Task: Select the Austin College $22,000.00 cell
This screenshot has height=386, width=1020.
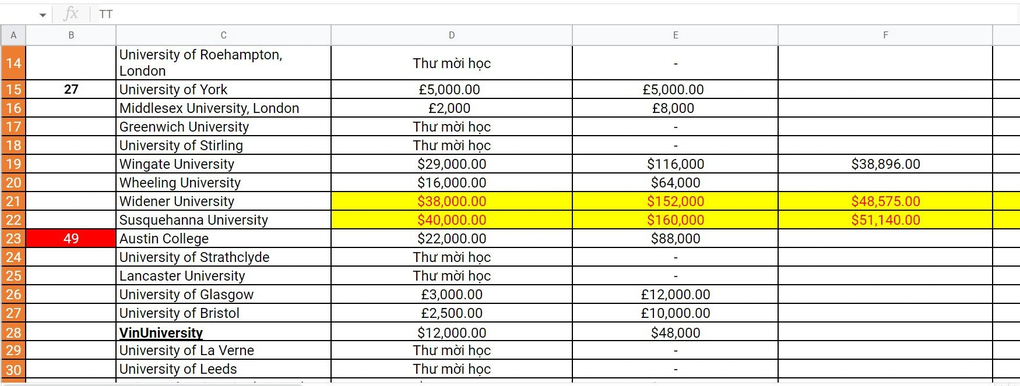Action: coord(451,238)
